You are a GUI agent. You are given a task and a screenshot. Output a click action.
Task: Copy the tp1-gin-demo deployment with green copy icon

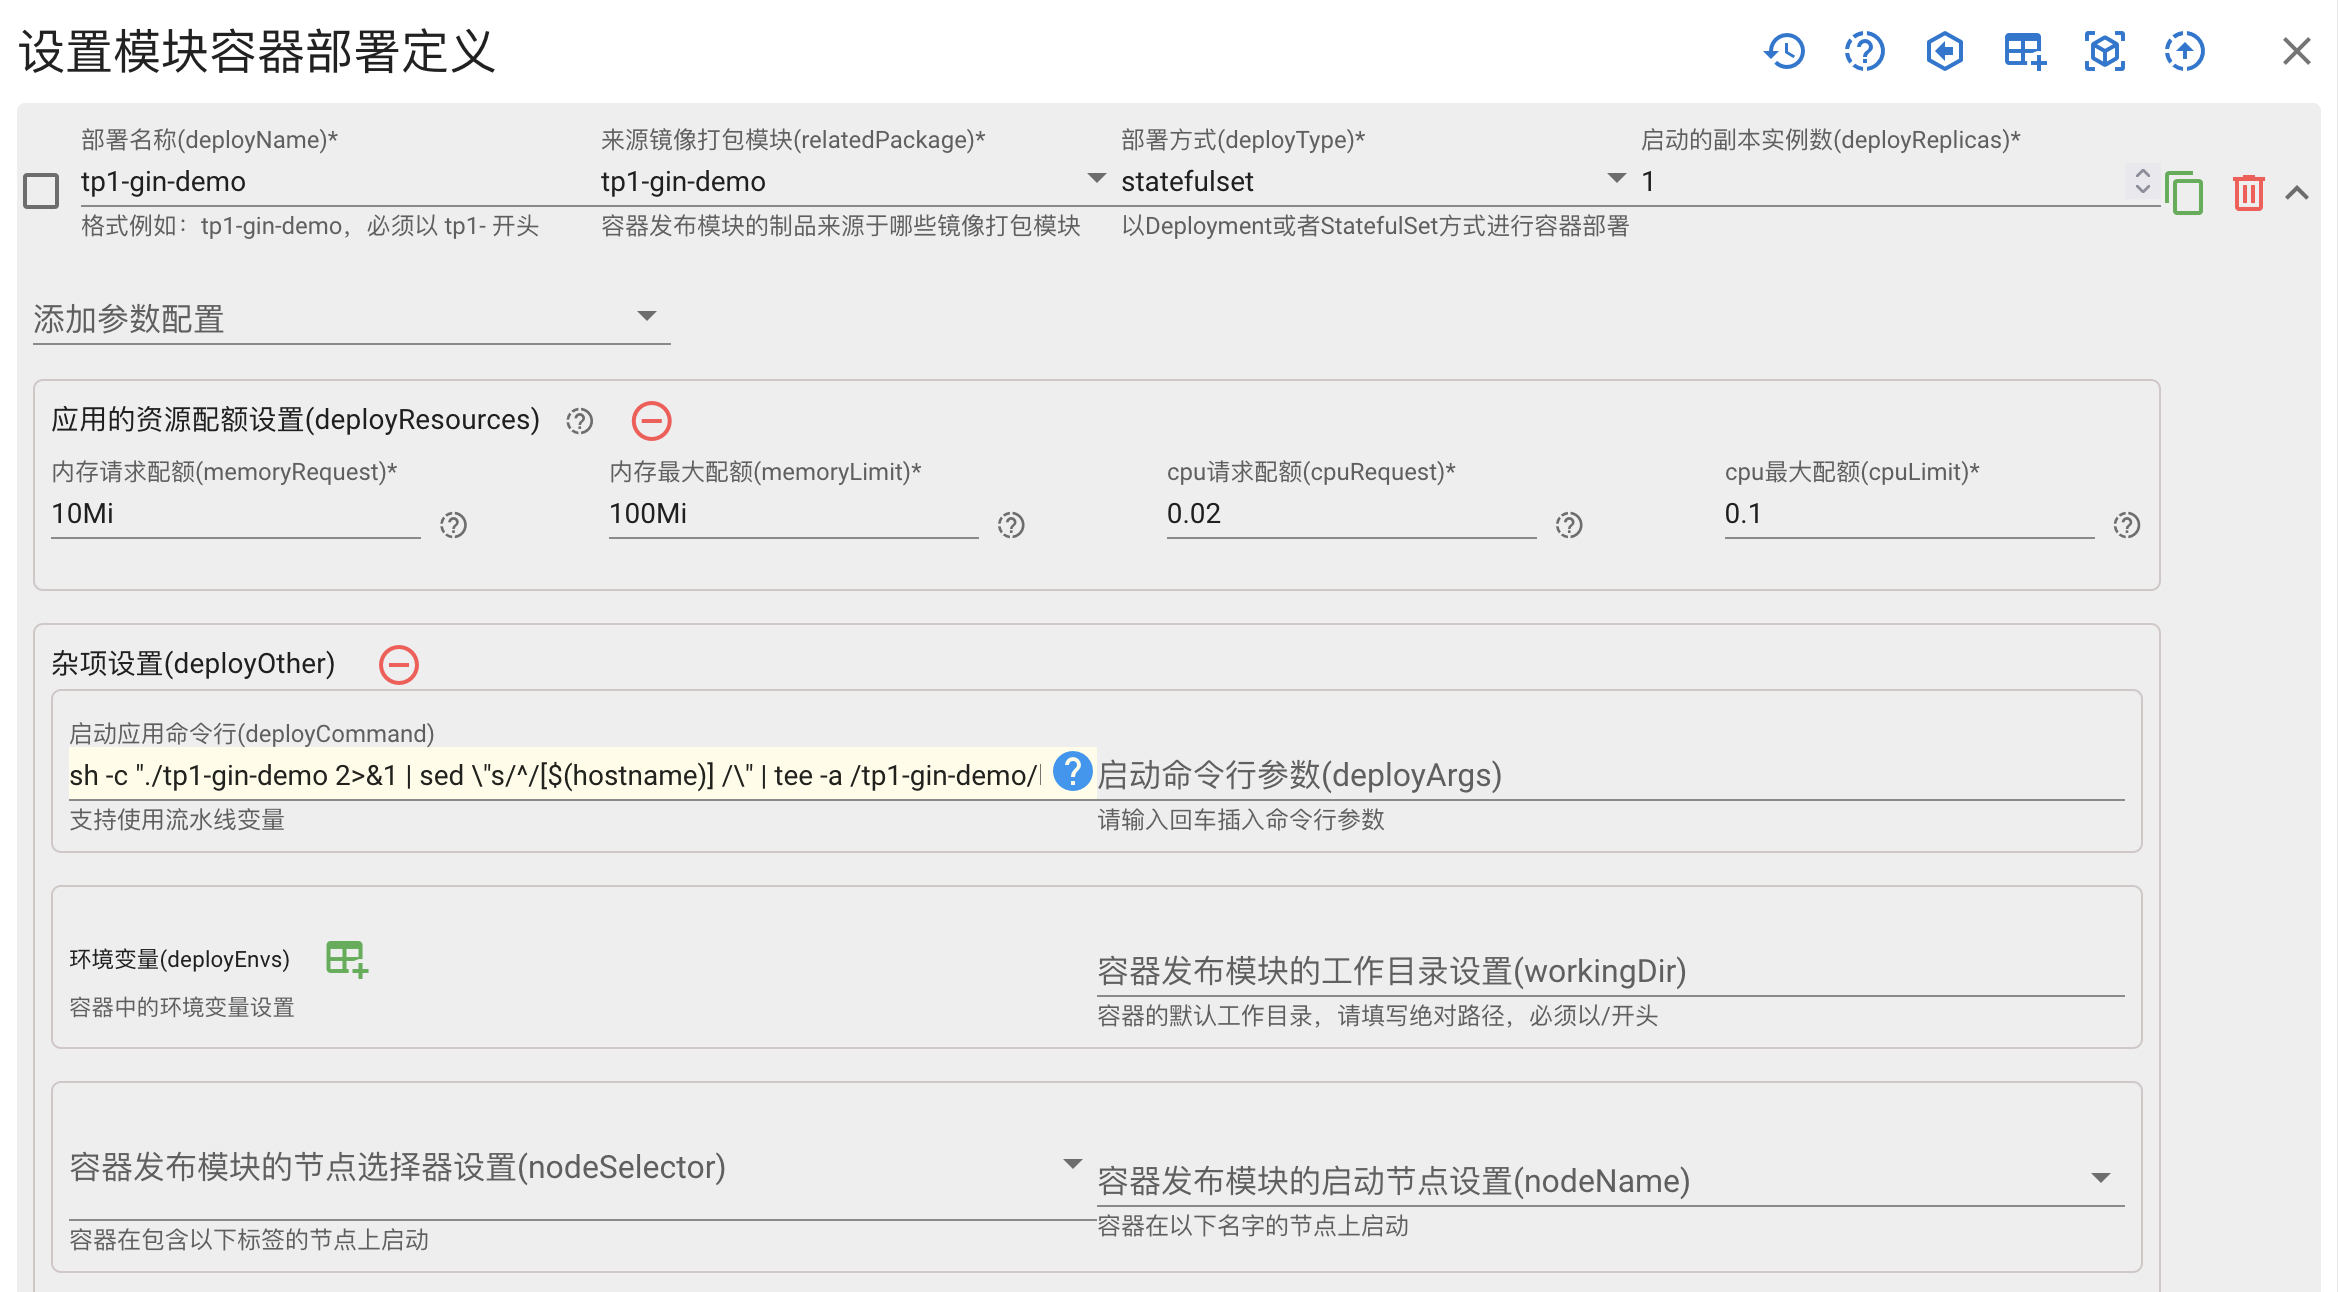coord(2185,193)
